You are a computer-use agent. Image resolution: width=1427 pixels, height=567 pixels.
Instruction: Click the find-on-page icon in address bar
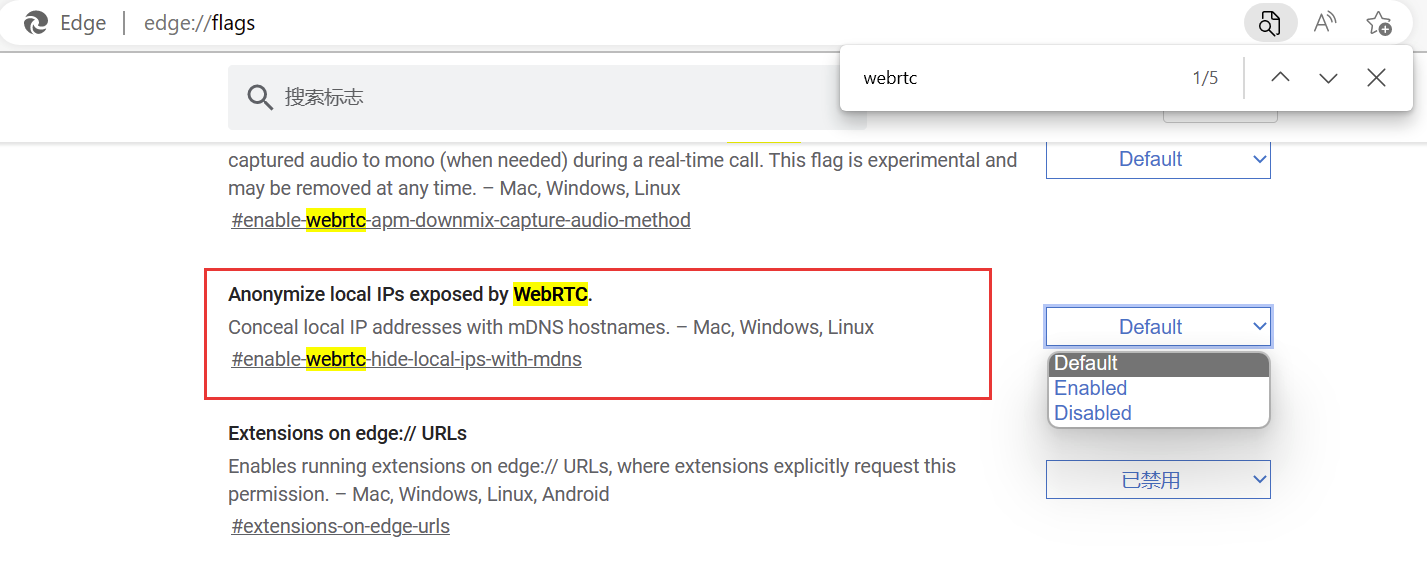[x=1270, y=23]
